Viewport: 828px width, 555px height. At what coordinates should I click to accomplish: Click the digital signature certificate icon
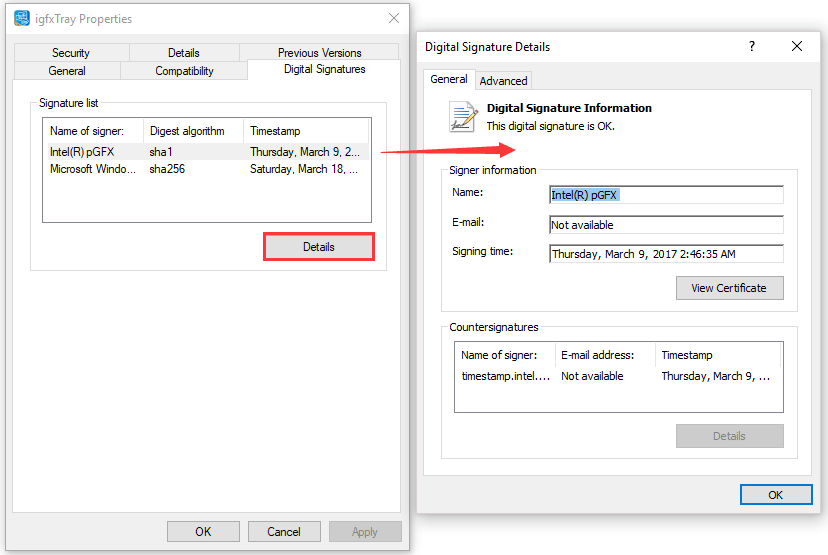point(462,117)
